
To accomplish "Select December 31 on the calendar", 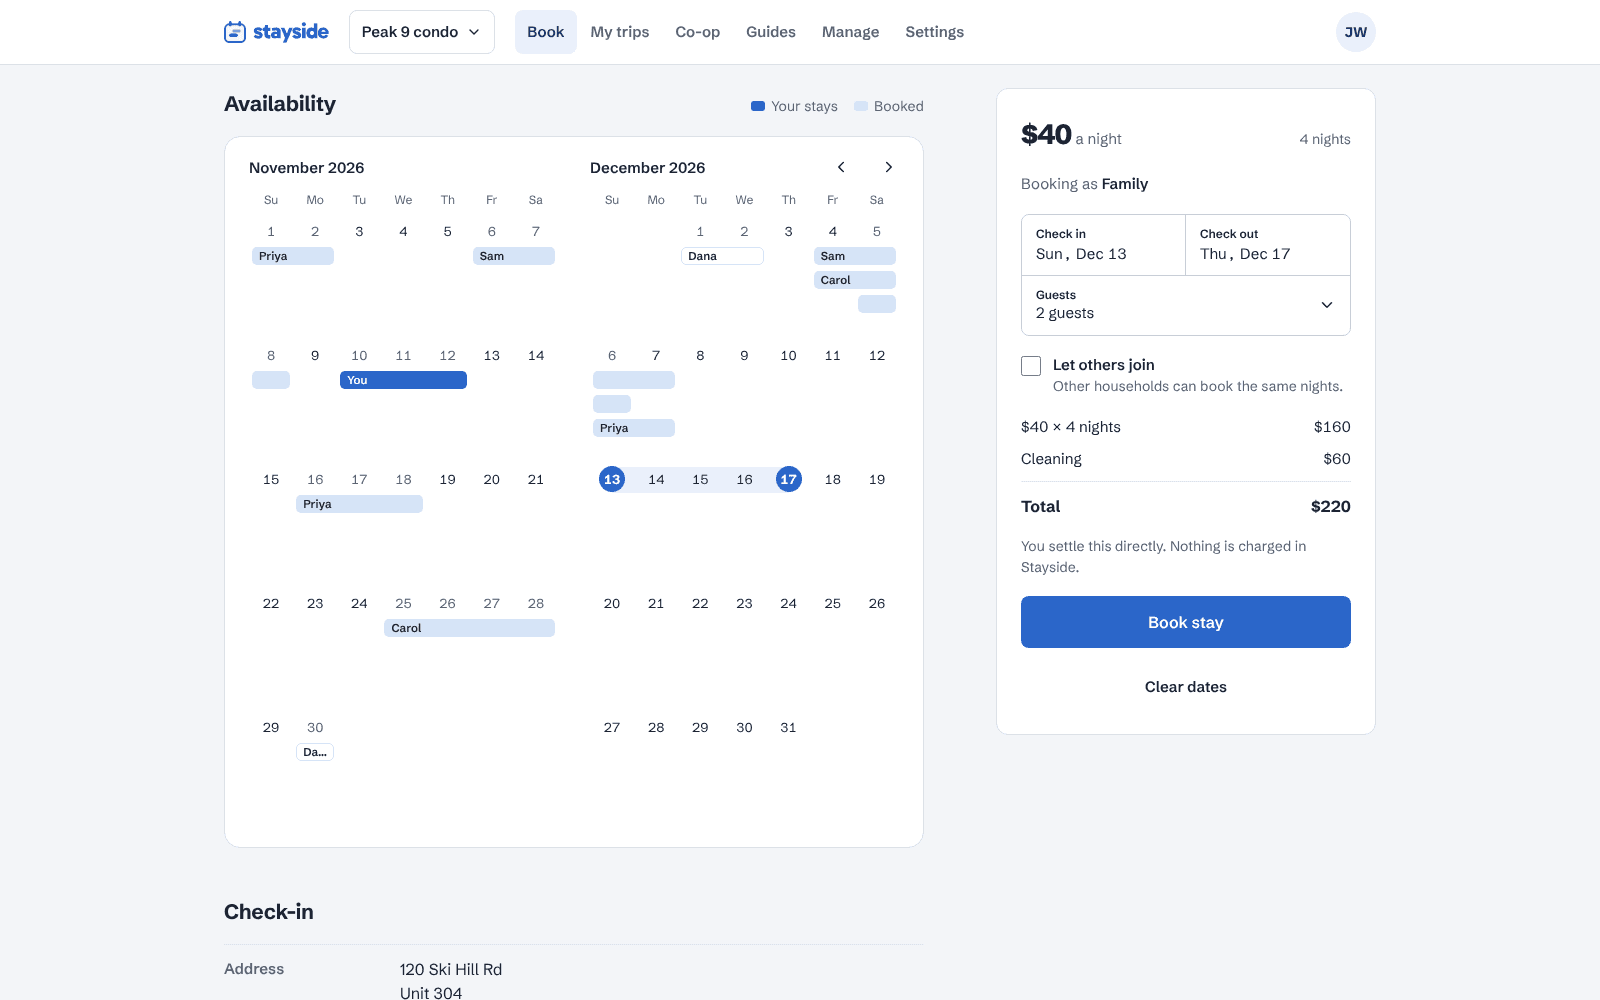I will (789, 728).
